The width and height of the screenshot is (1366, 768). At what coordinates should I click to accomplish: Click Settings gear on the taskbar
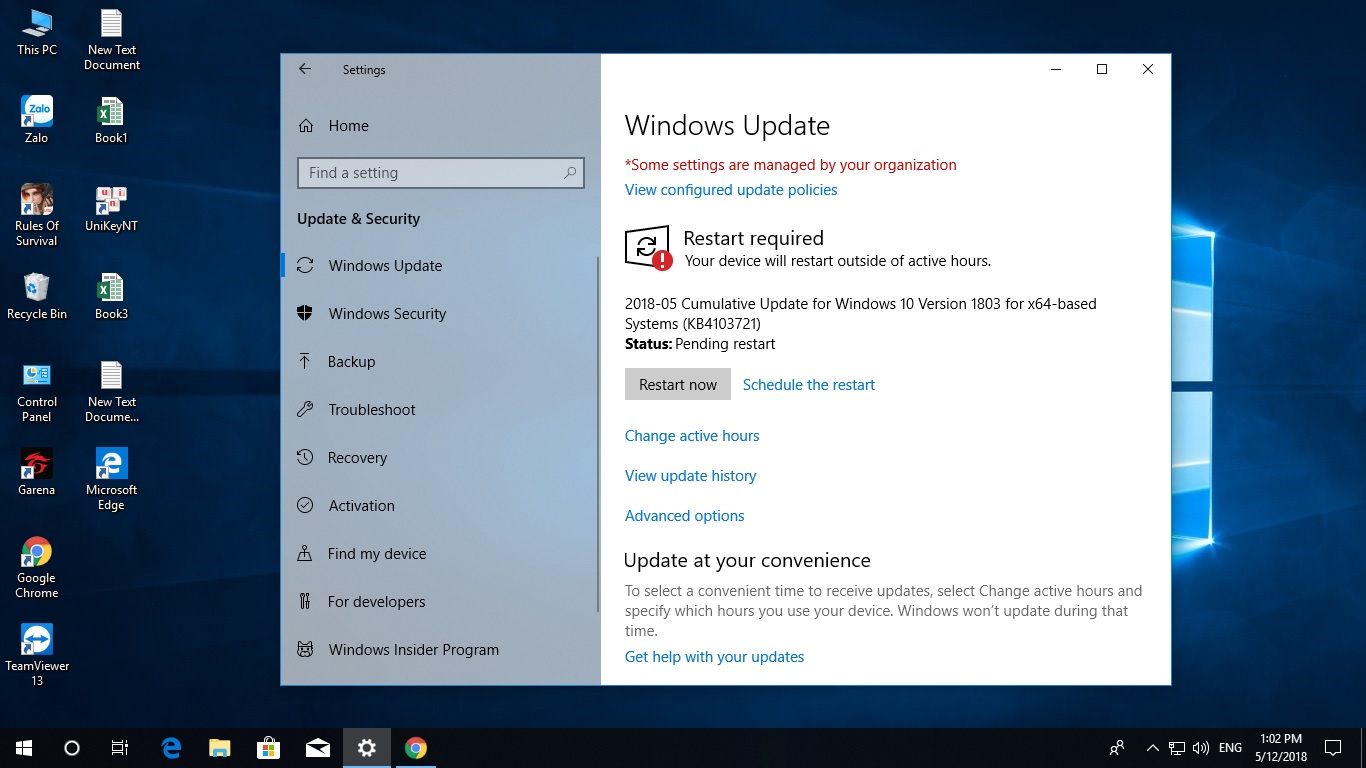[367, 748]
